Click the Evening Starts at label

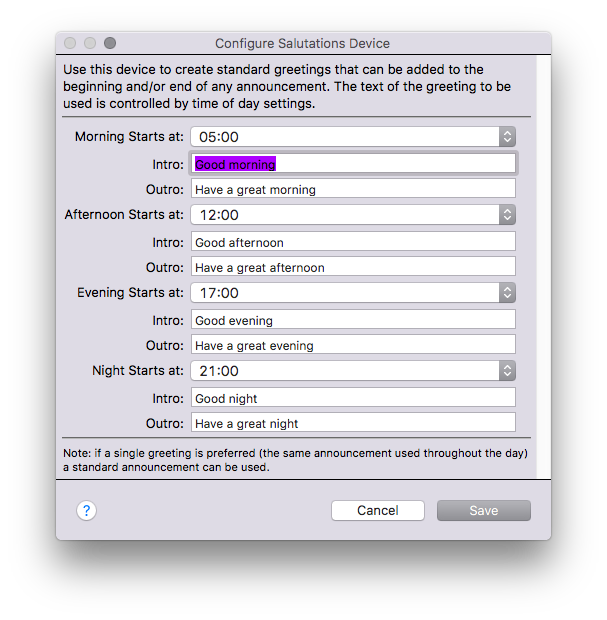point(130,292)
